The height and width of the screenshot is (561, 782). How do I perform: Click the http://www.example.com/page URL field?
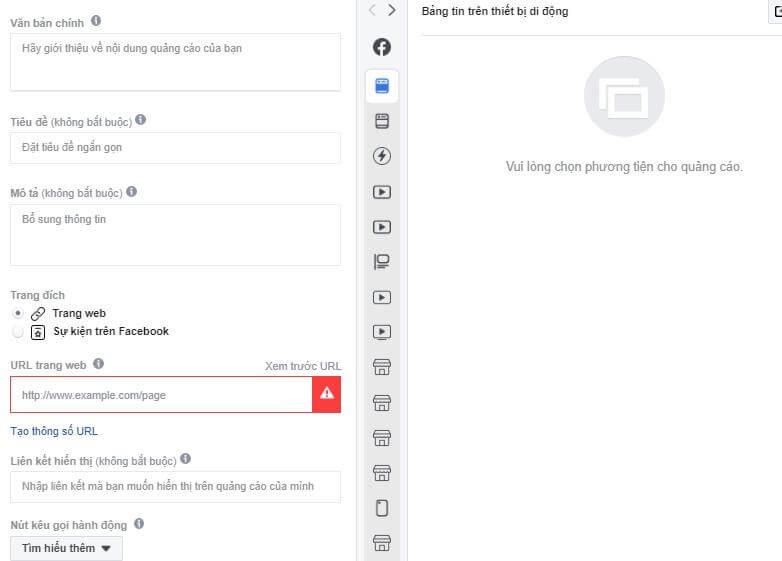162,394
